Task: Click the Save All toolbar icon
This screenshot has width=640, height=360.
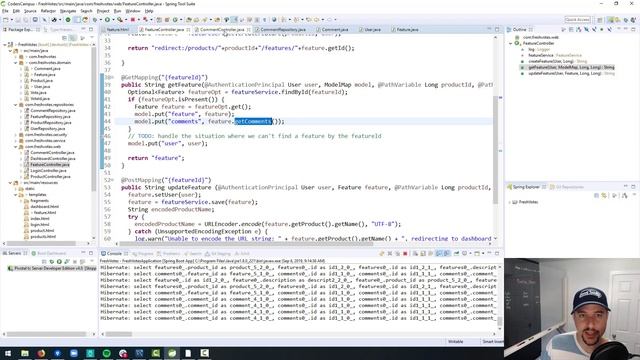Action: (25, 20)
